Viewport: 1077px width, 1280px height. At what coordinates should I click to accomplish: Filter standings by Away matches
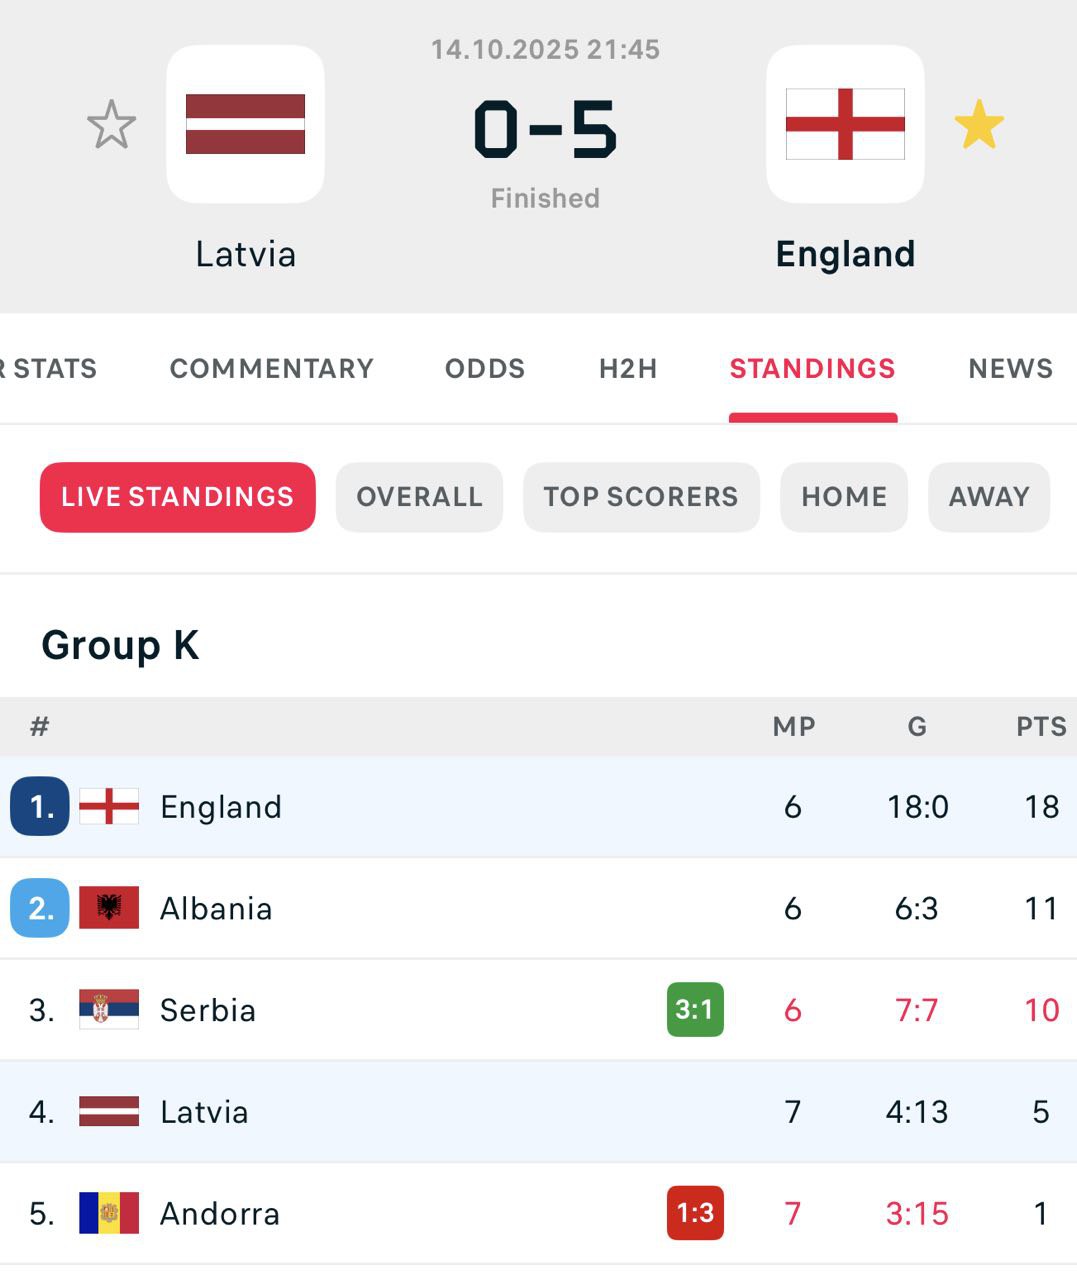[989, 497]
